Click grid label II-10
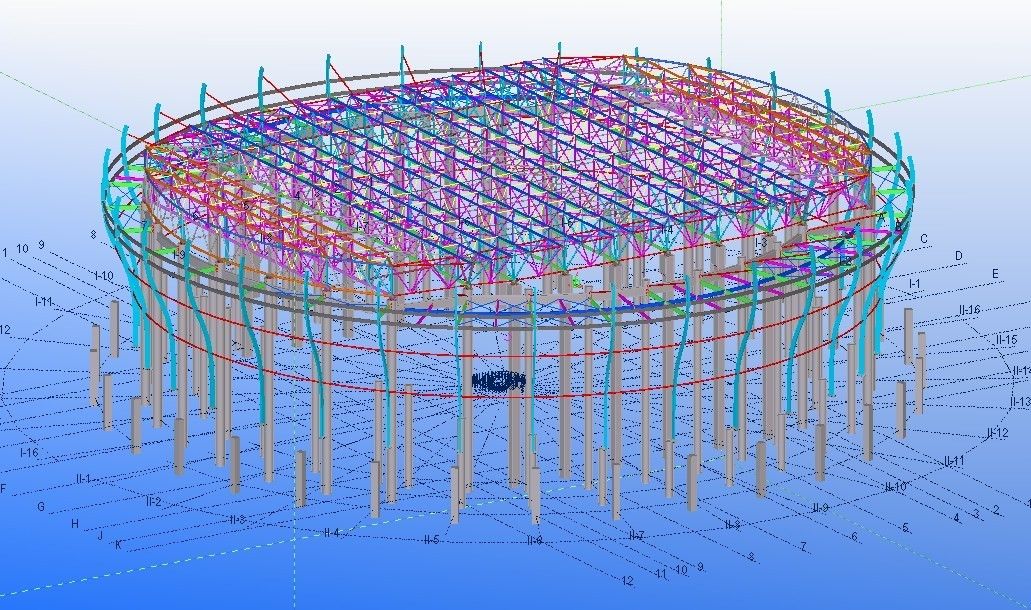Viewport: 1031px width, 610px height. (x=895, y=487)
